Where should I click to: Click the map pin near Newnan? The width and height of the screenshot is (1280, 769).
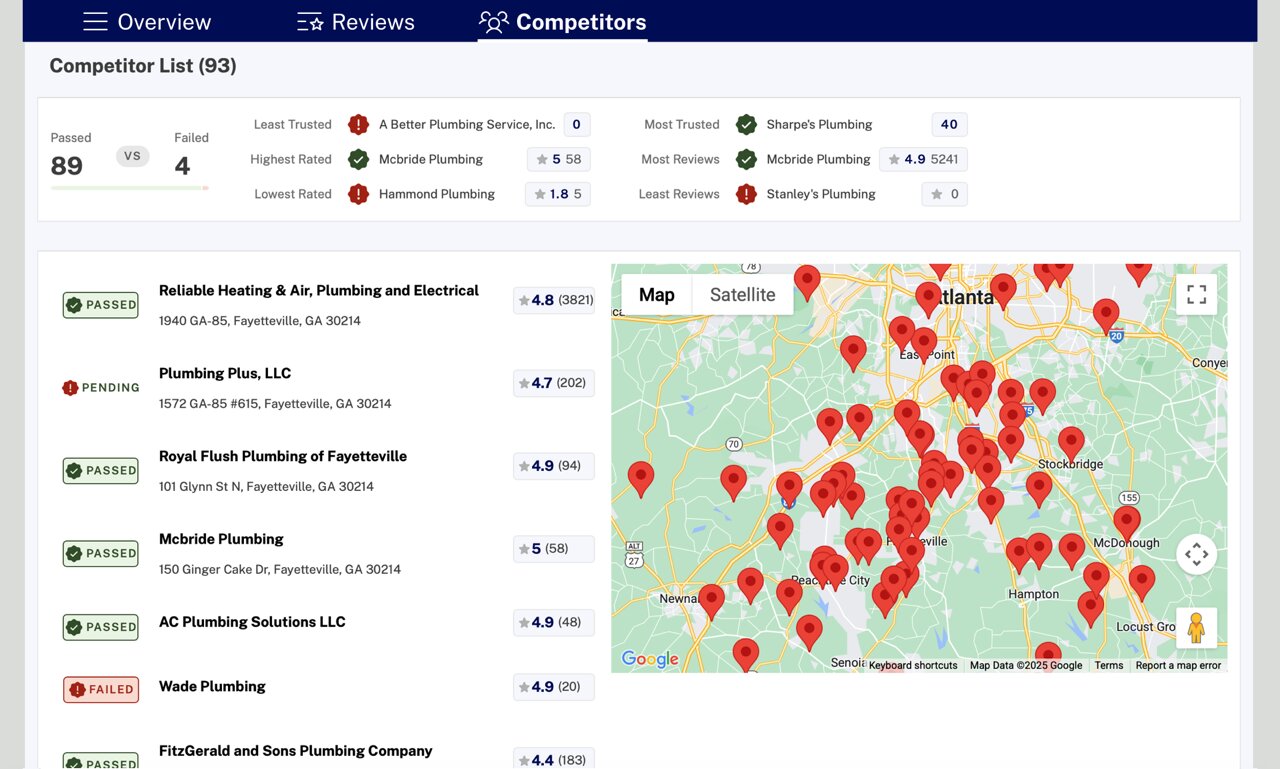(711, 600)
